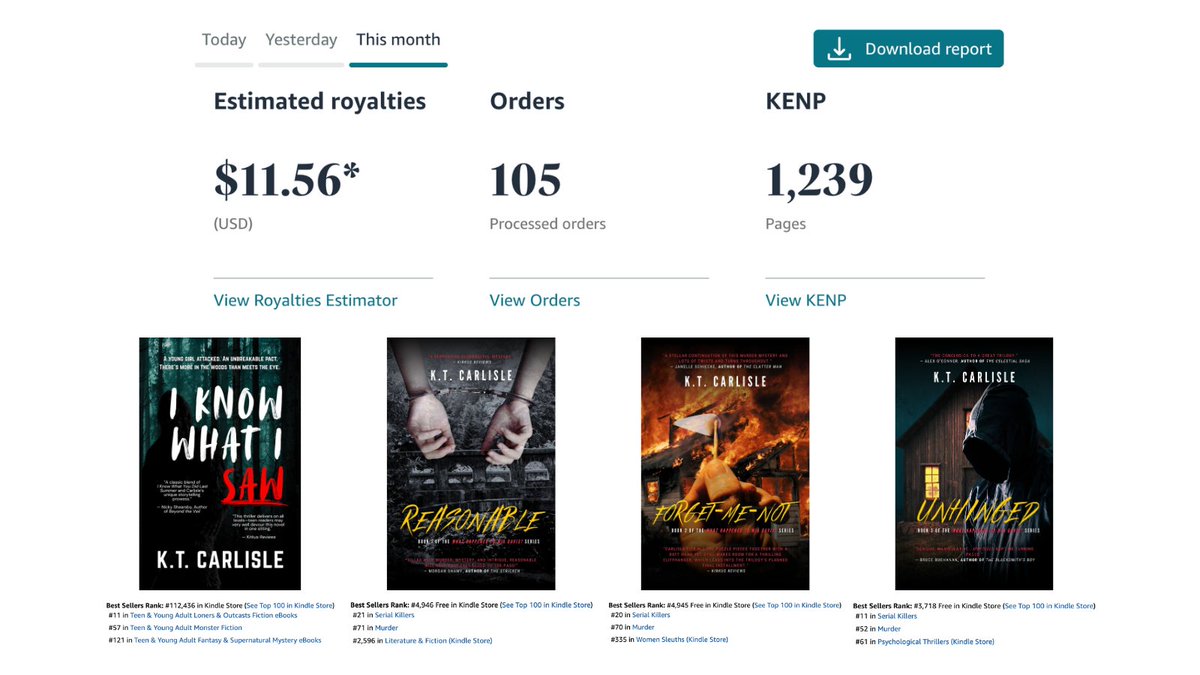Viewport: 1200px width, 675px height.
Task: Open the View Royalties Estimator link
Action: click(x=305, y=300)
